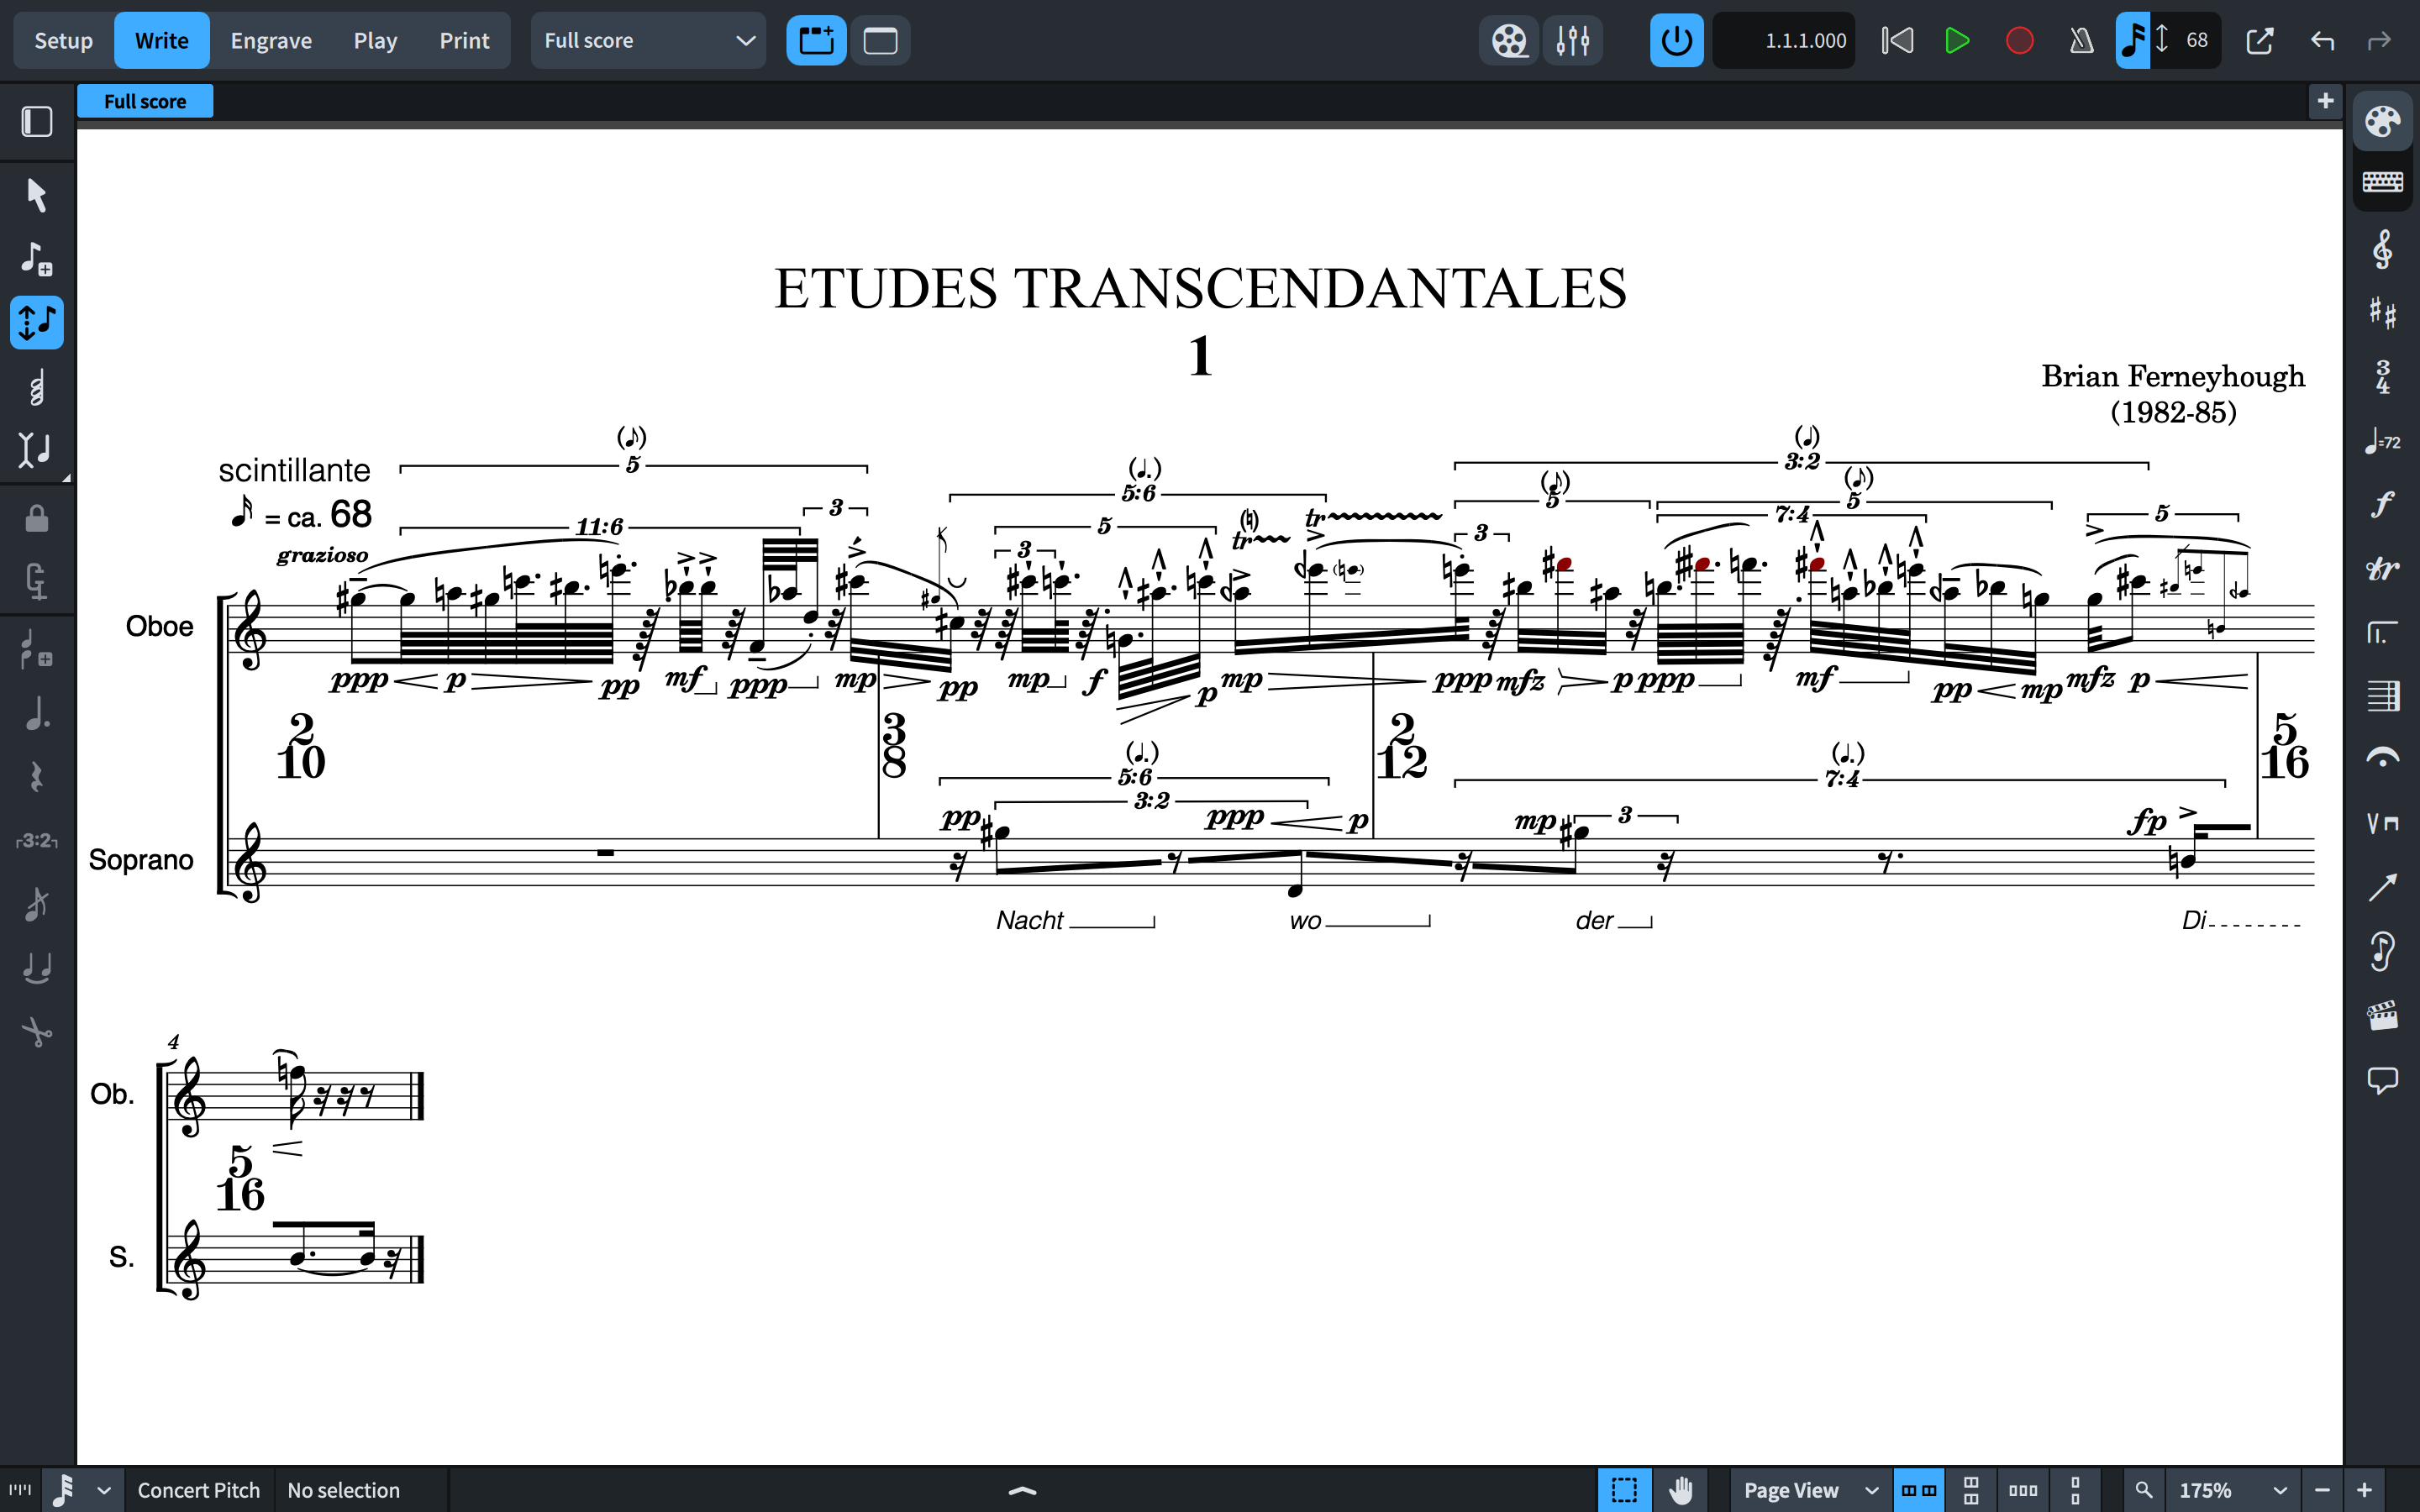Click Concert Pitch in the status bar
This screenshot has height=1512, width=2420.
pos(198,1490)
